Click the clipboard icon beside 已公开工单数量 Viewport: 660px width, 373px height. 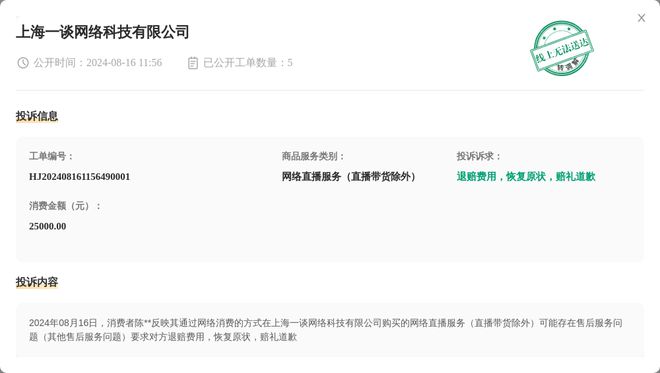193,63
